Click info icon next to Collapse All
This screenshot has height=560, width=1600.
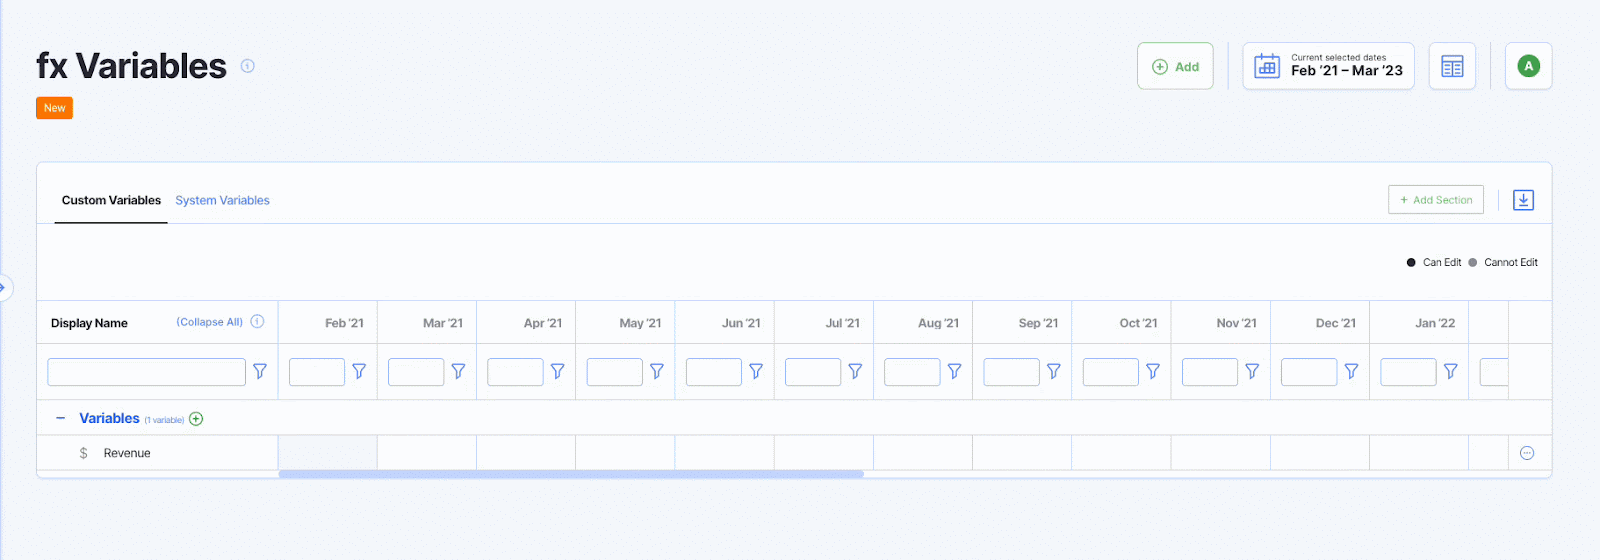(x=257, y=322)
